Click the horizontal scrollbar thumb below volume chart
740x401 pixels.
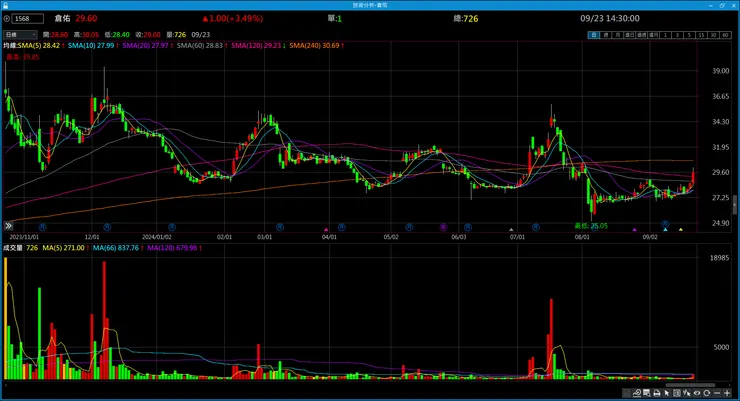click(690, 385)
